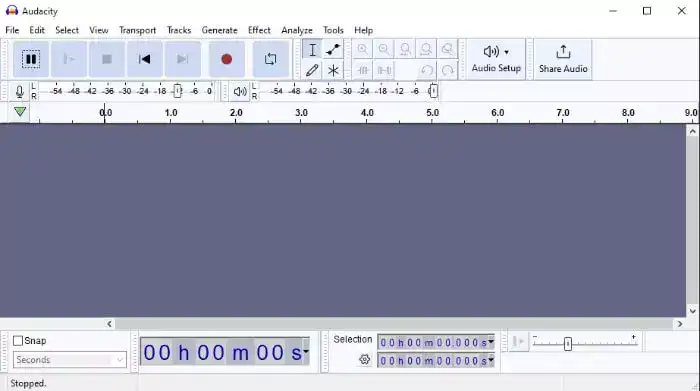Click the green timeline options triangle
Screen dimensions: 700x391
coord(20,112)
